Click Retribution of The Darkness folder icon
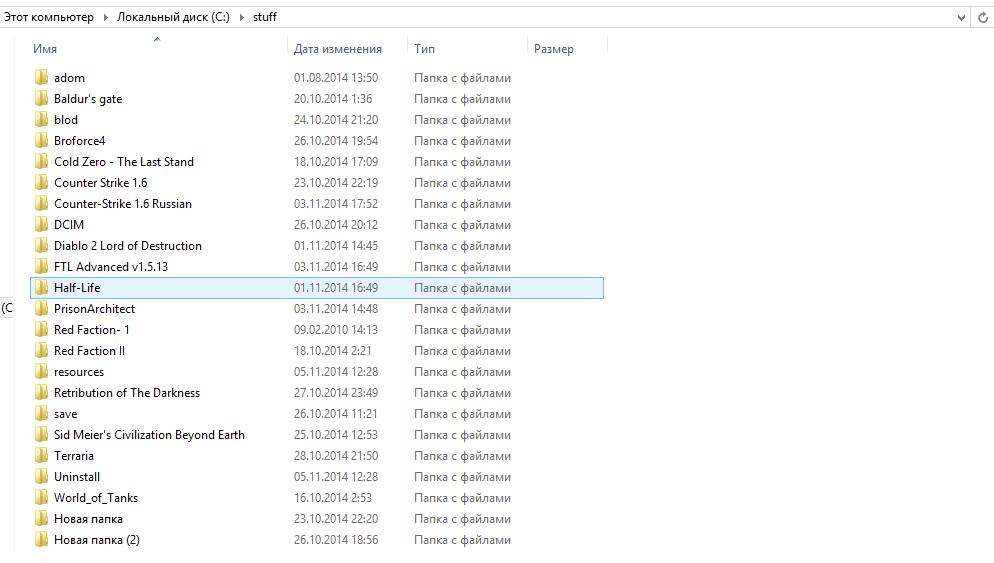 click(x=41, y=392)
